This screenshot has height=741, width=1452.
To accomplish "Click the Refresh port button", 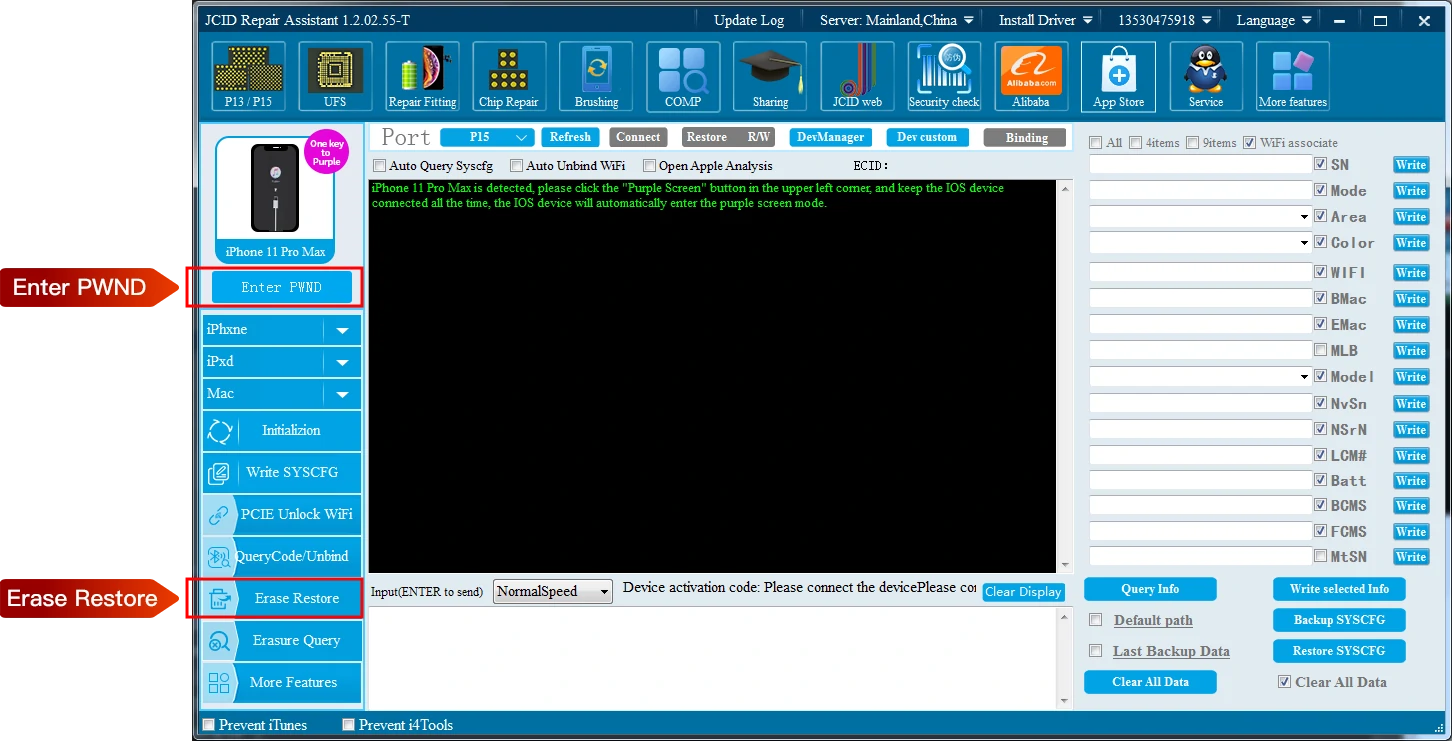I will click(570, 137).
